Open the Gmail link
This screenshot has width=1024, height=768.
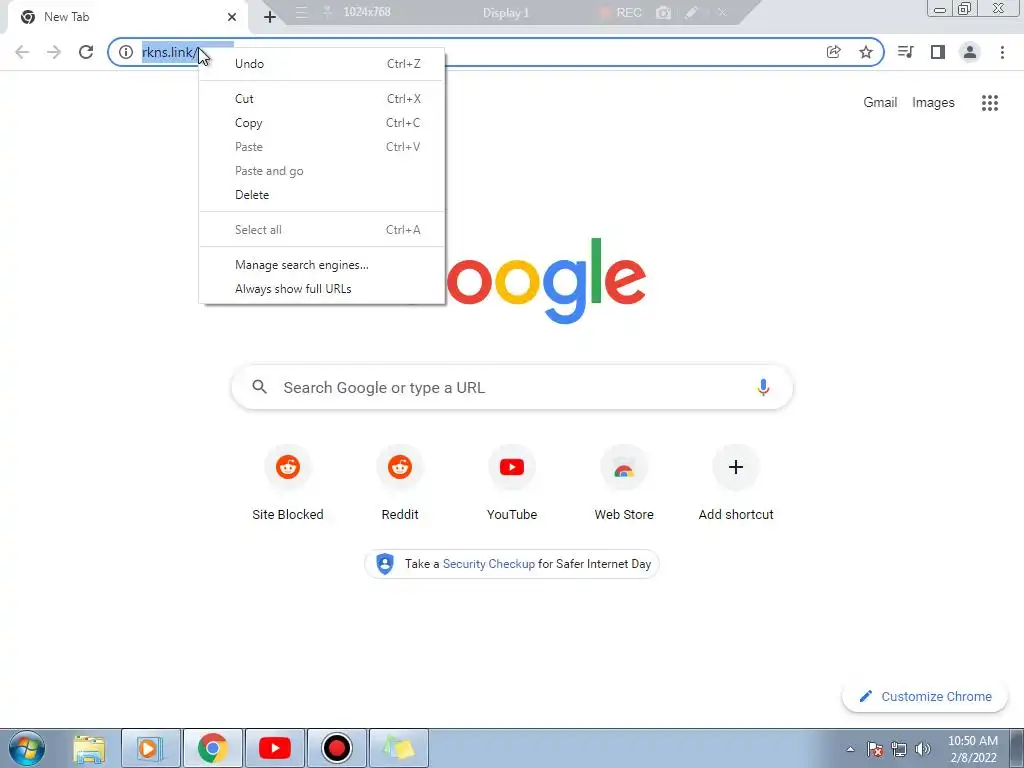880,103
